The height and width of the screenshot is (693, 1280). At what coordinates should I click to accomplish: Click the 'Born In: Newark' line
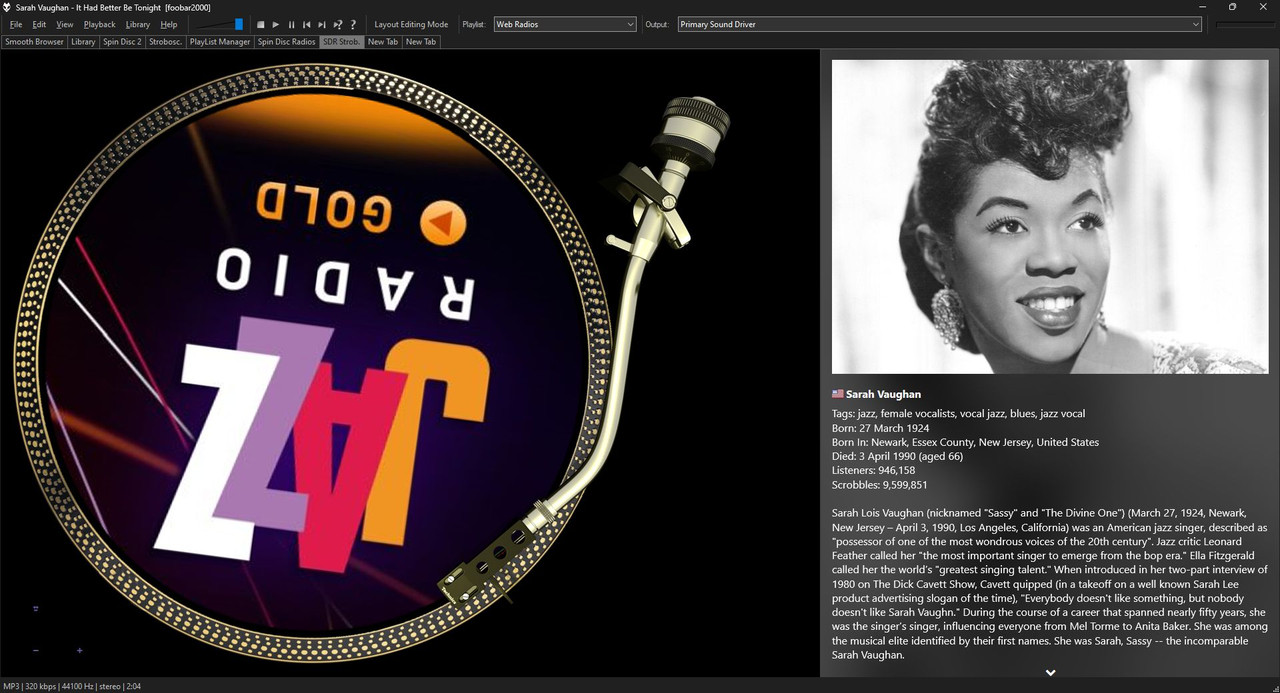pos(965,442)
